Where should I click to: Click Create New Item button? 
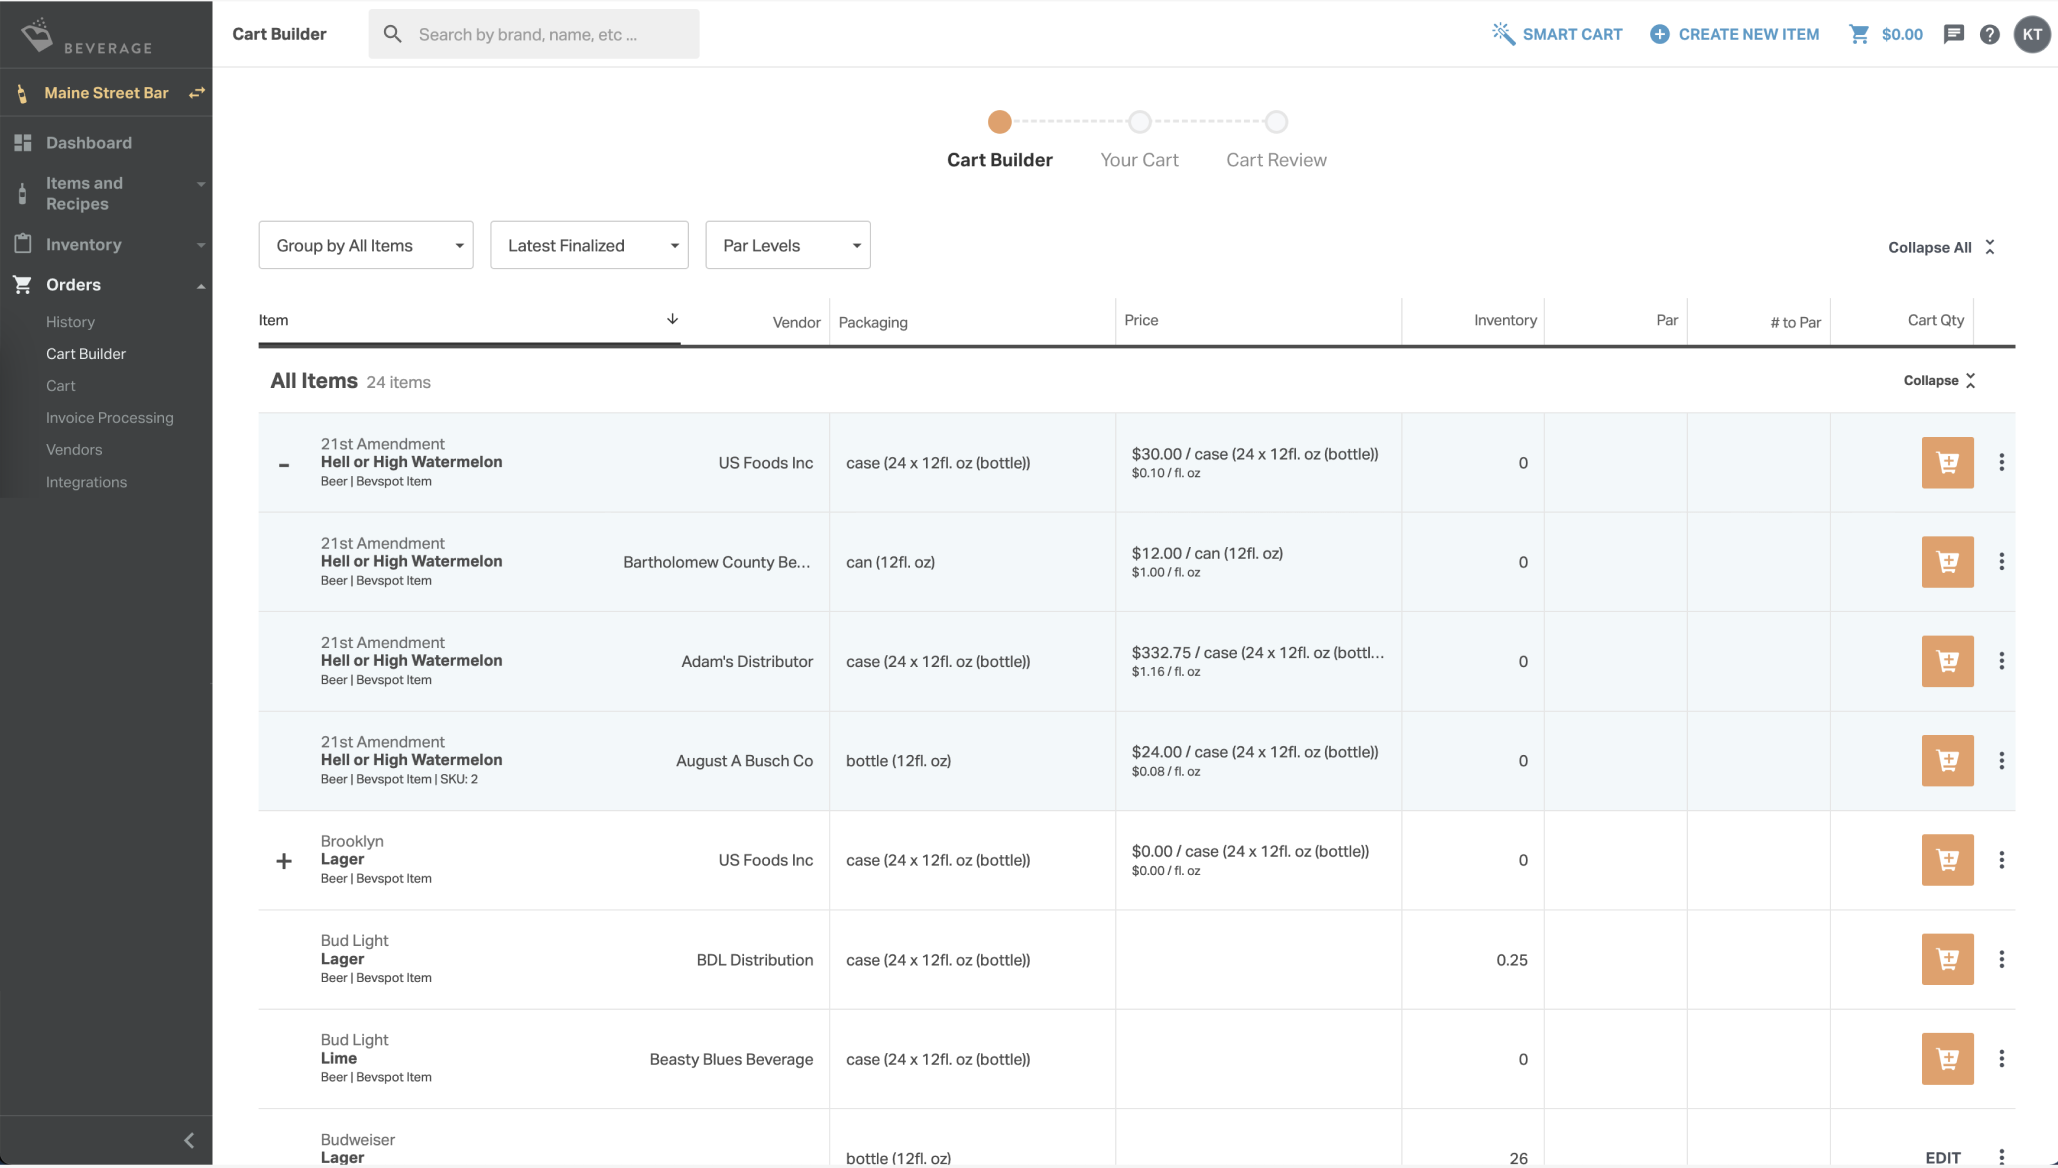point(1734,34)
